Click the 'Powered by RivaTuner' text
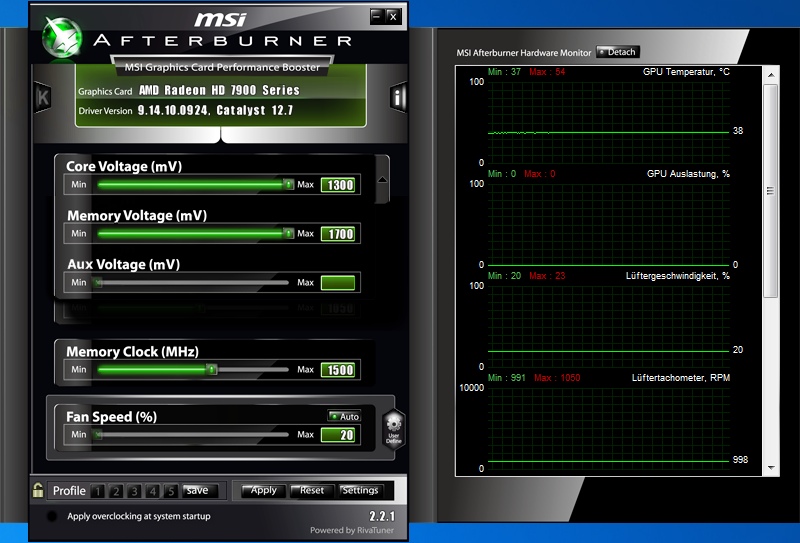This screenshot has height=543, width=800. 352,530
